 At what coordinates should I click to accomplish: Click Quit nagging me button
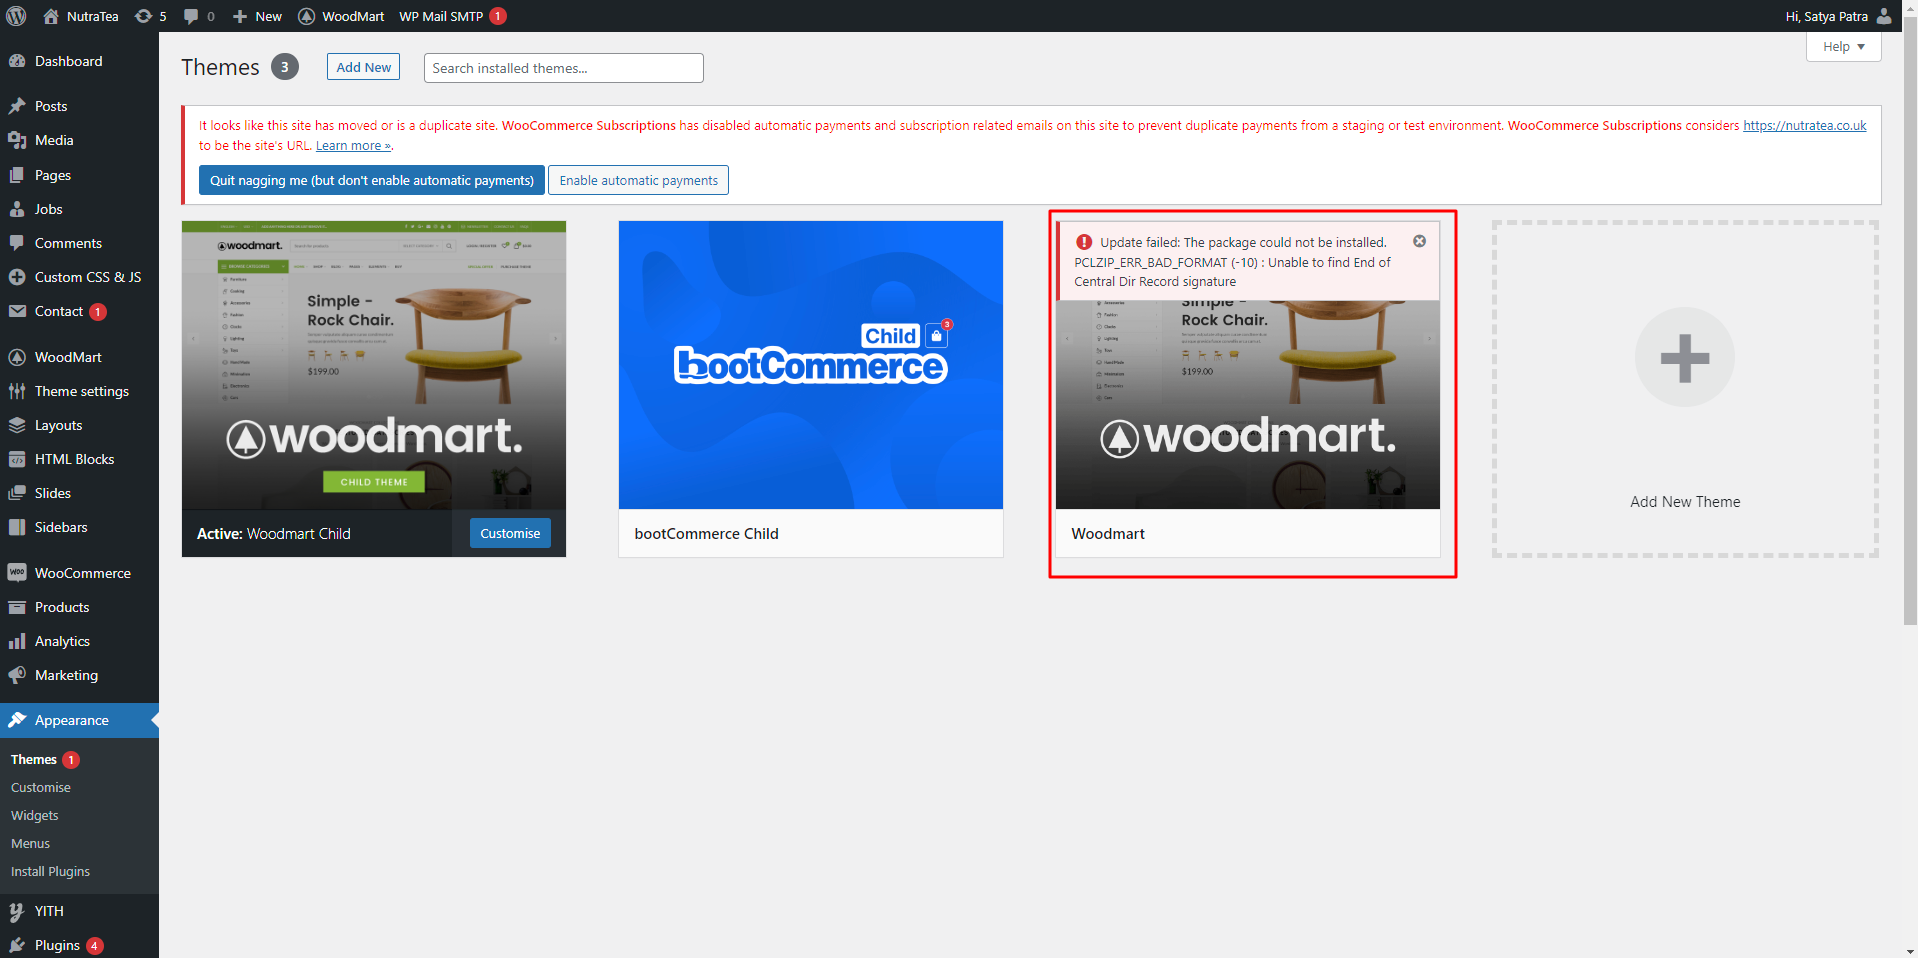point(371,180)
